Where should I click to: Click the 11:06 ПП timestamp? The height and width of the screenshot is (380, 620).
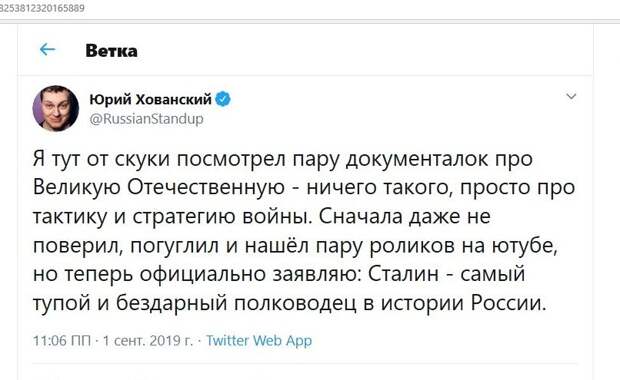click(x=62, y=340)
